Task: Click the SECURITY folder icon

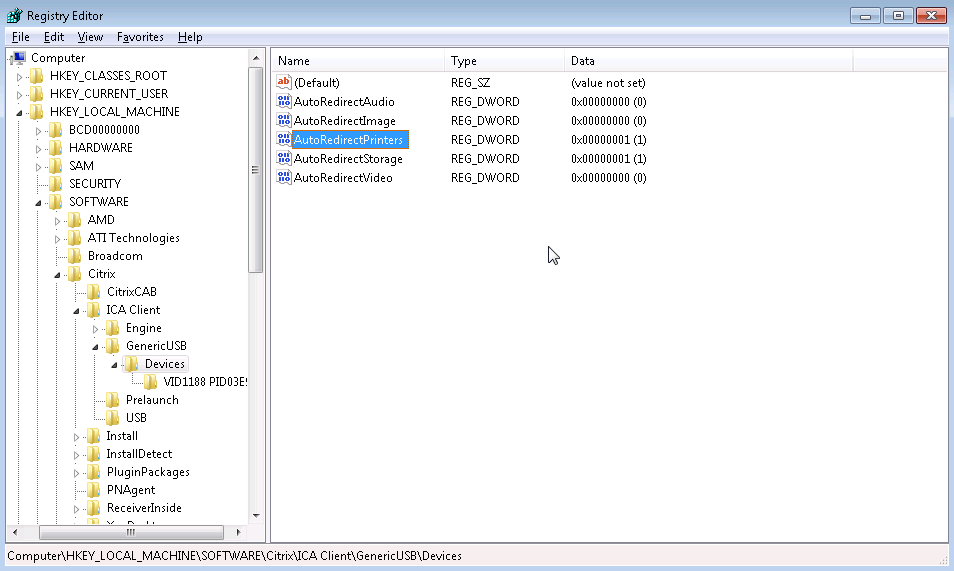Action: (56, 184)
